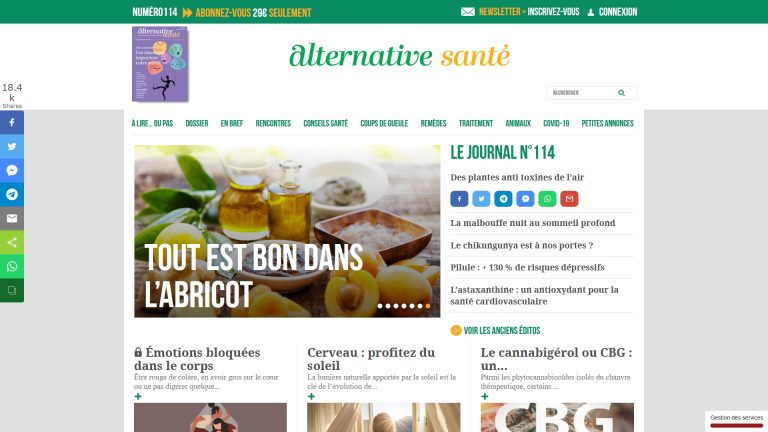Open the Remèdes menu item
The image size is (768, 432).
click(x=433, y=123)
